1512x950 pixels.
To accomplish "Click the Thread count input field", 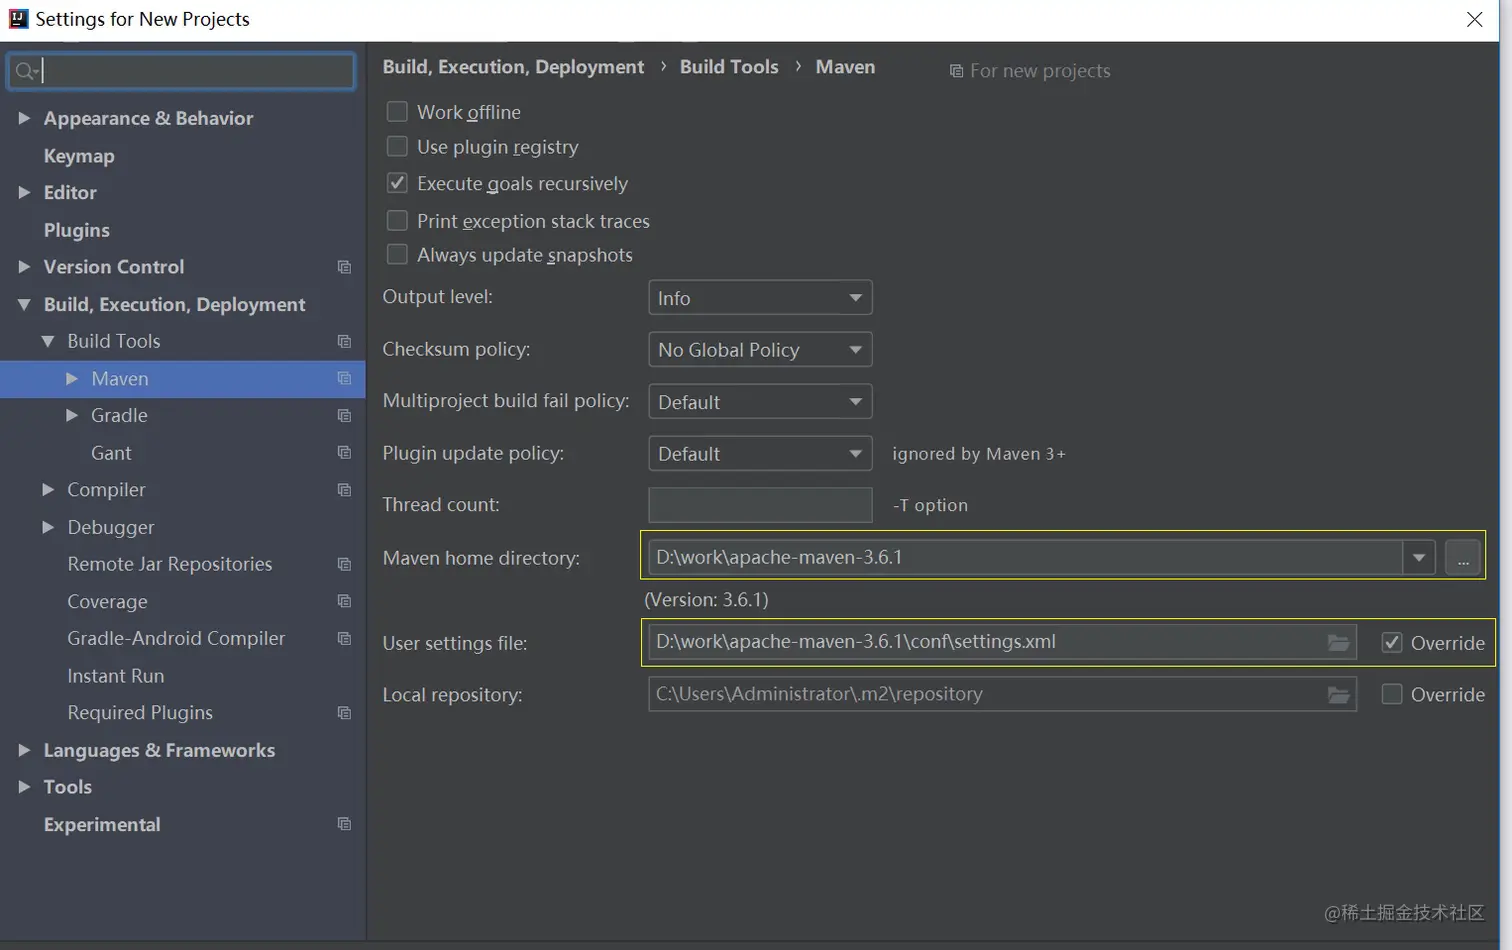I will point(760,505).
